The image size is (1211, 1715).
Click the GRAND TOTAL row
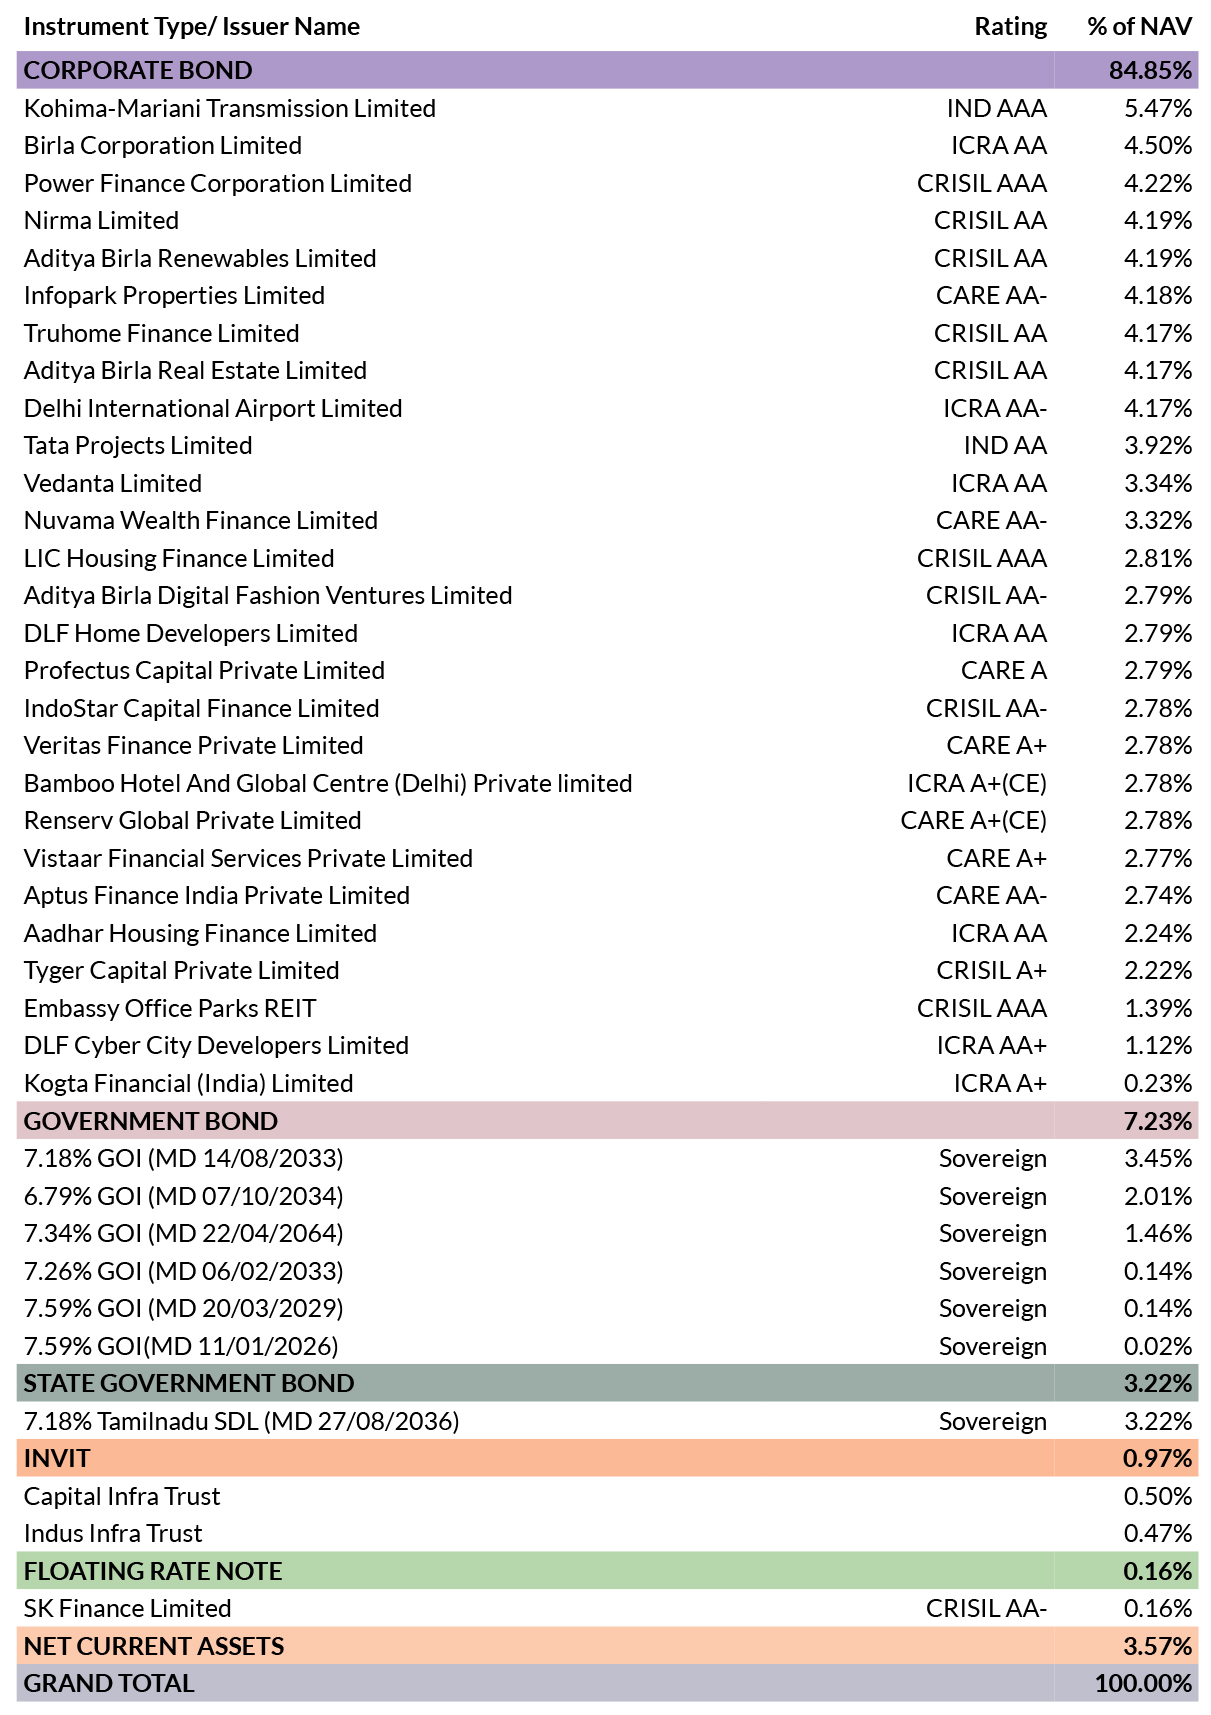(x=607, y=1683)
